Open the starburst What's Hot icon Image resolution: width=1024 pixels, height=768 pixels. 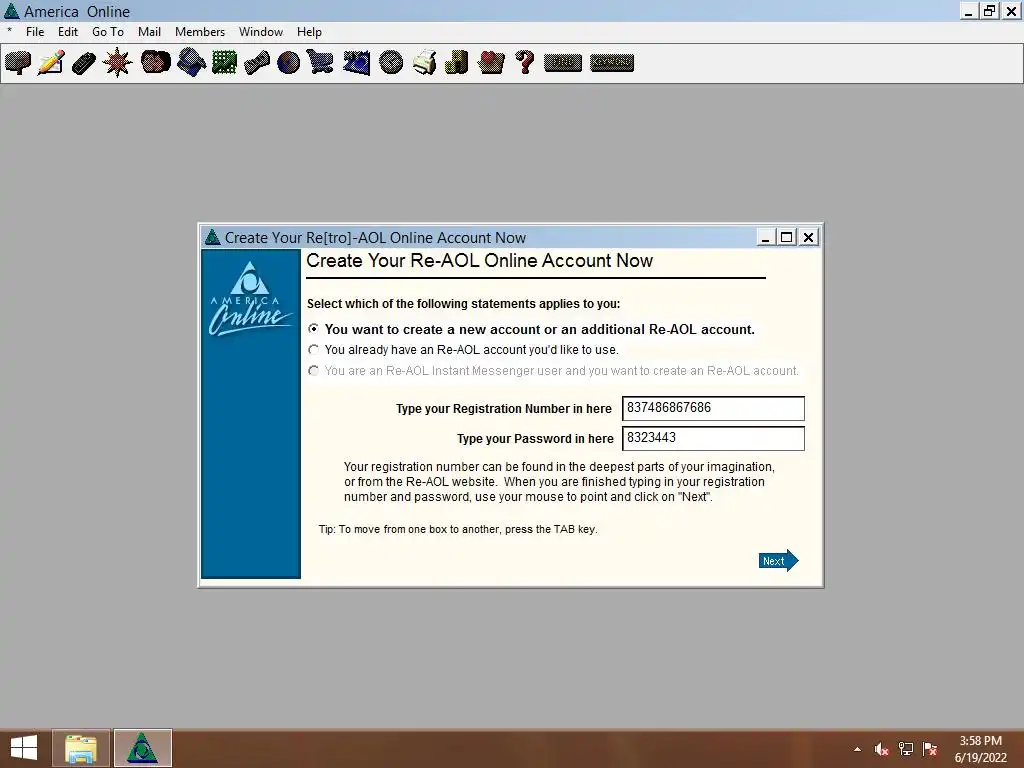click(118, 63)
